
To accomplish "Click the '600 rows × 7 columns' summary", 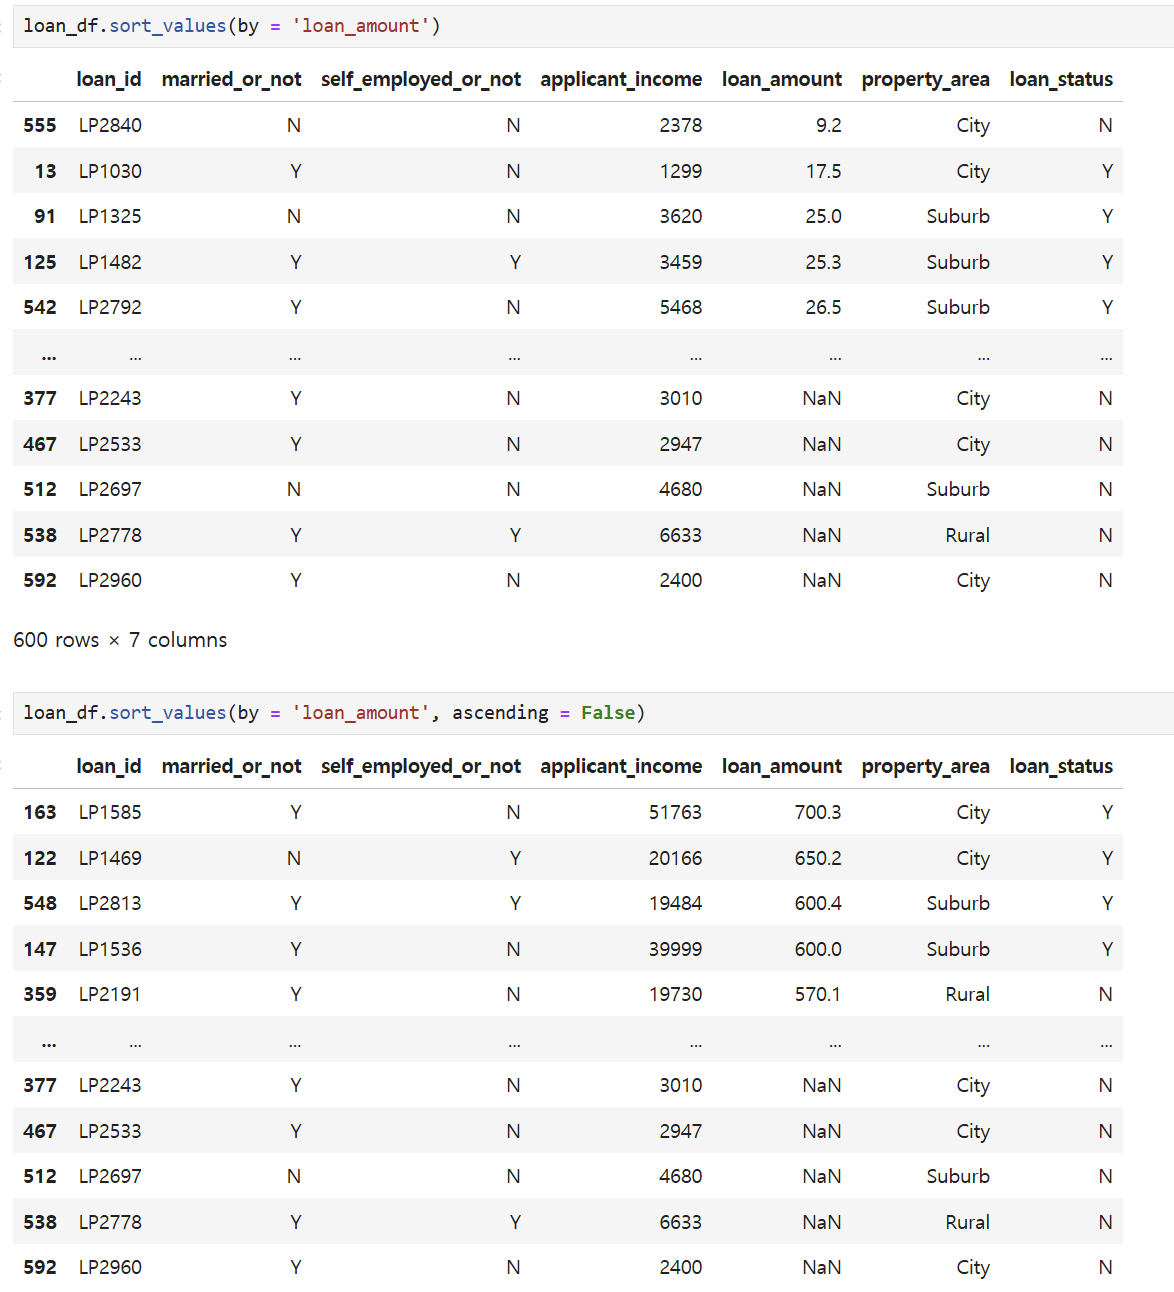I will [x=120, y=640].
